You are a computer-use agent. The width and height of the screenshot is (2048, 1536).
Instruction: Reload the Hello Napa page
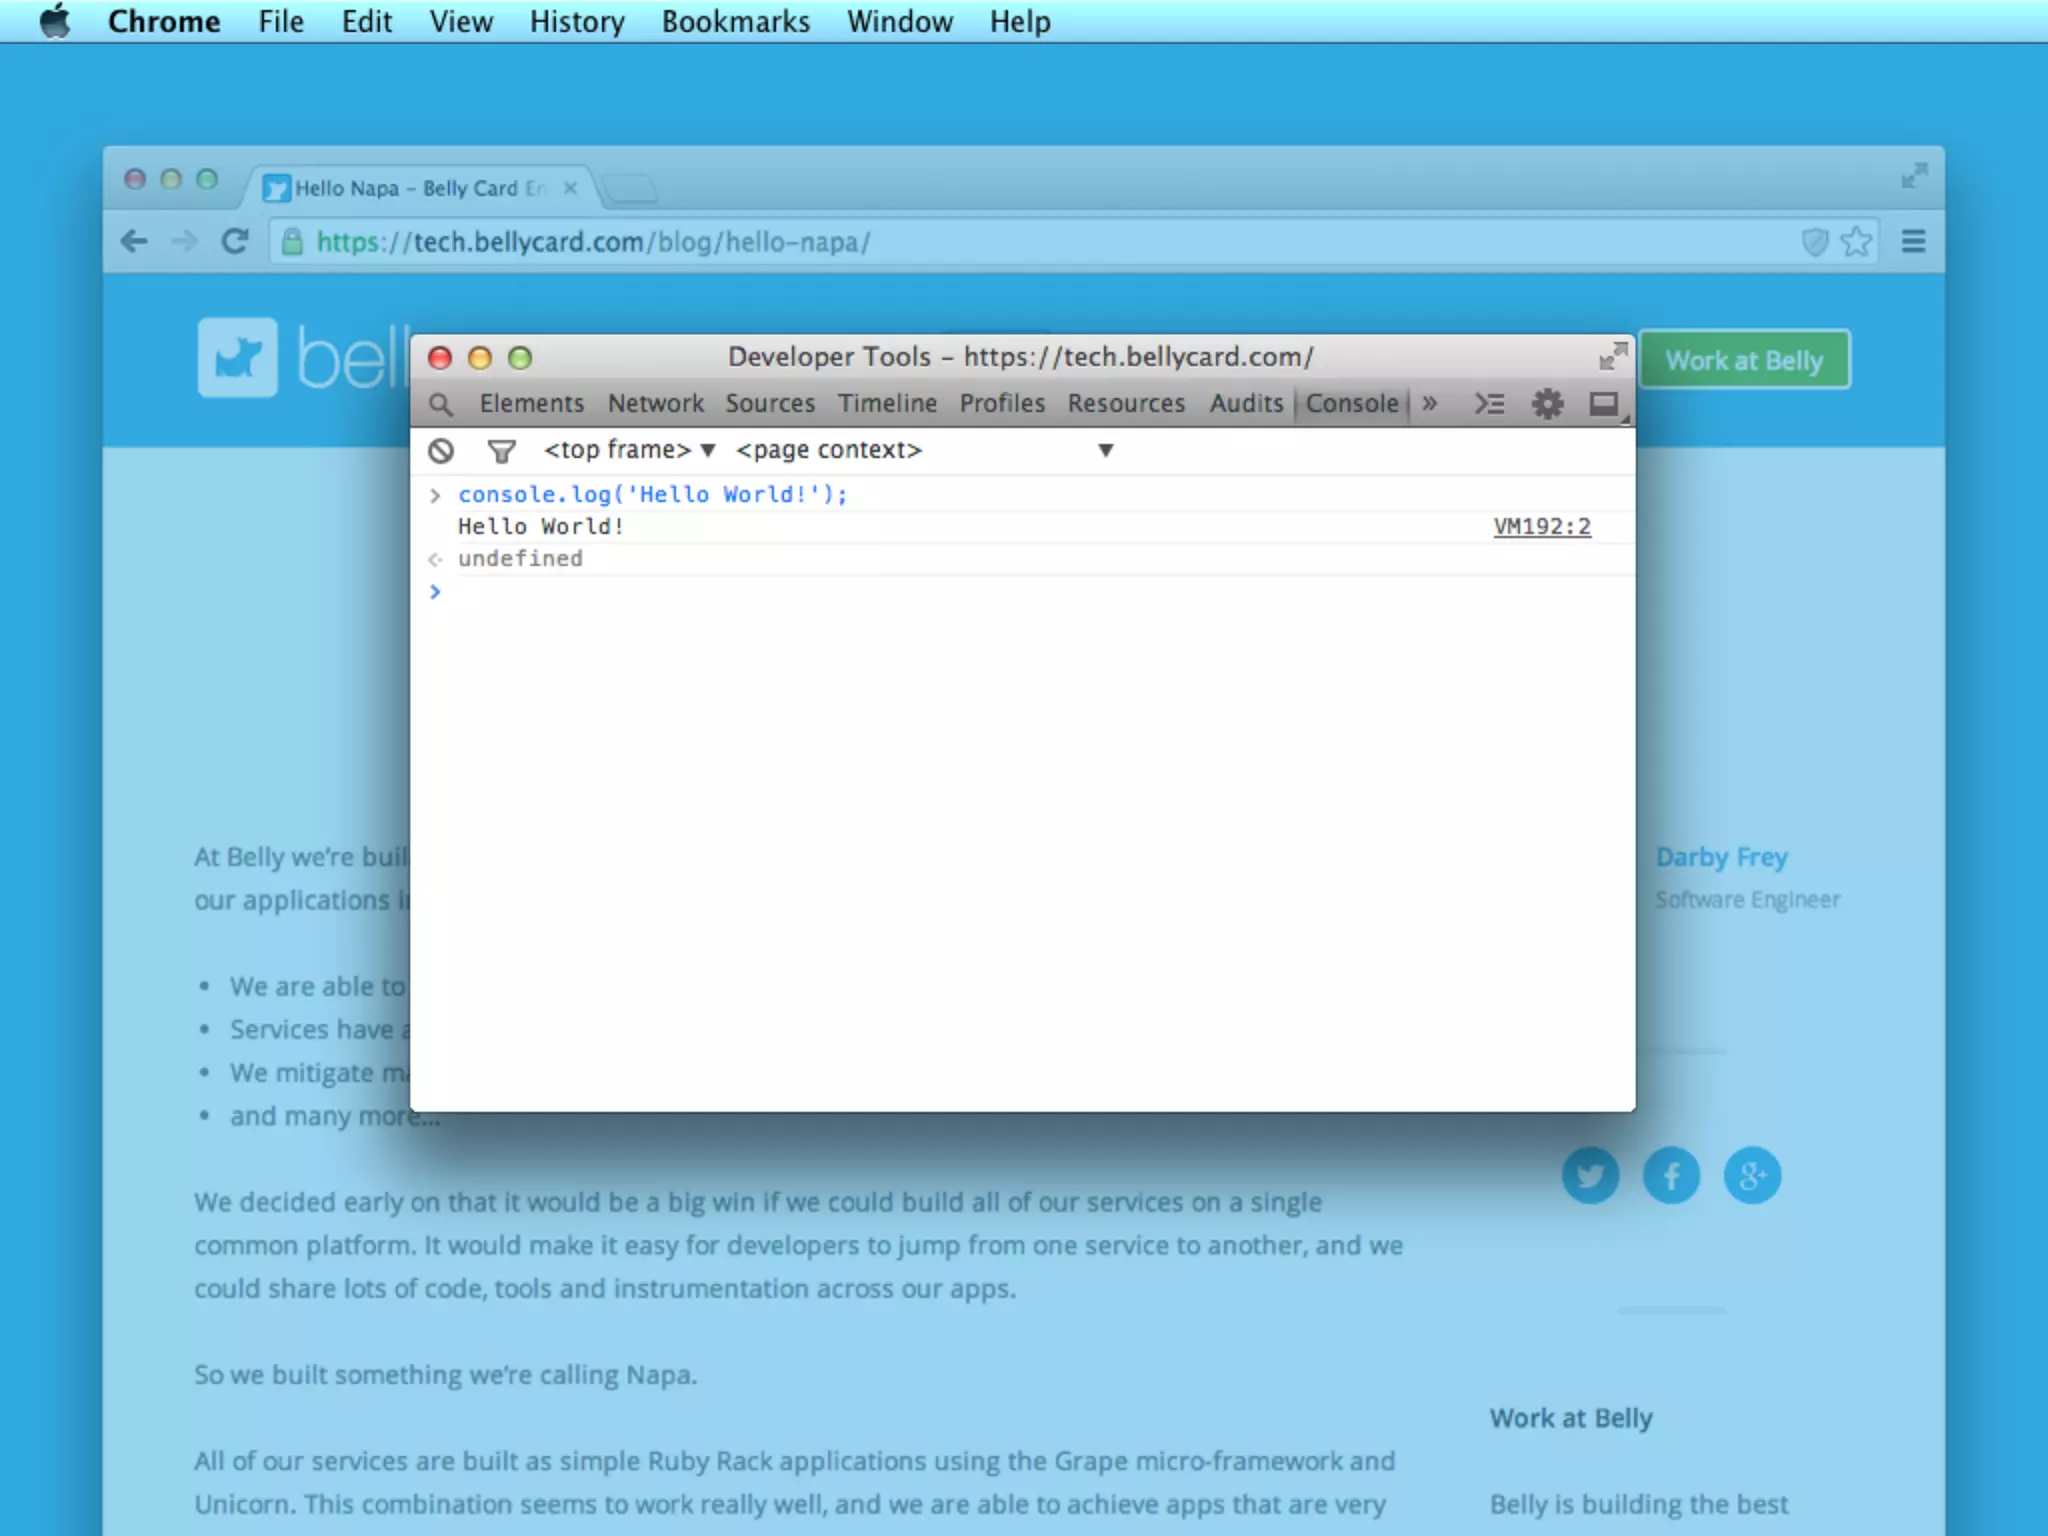tap(235, 241)
